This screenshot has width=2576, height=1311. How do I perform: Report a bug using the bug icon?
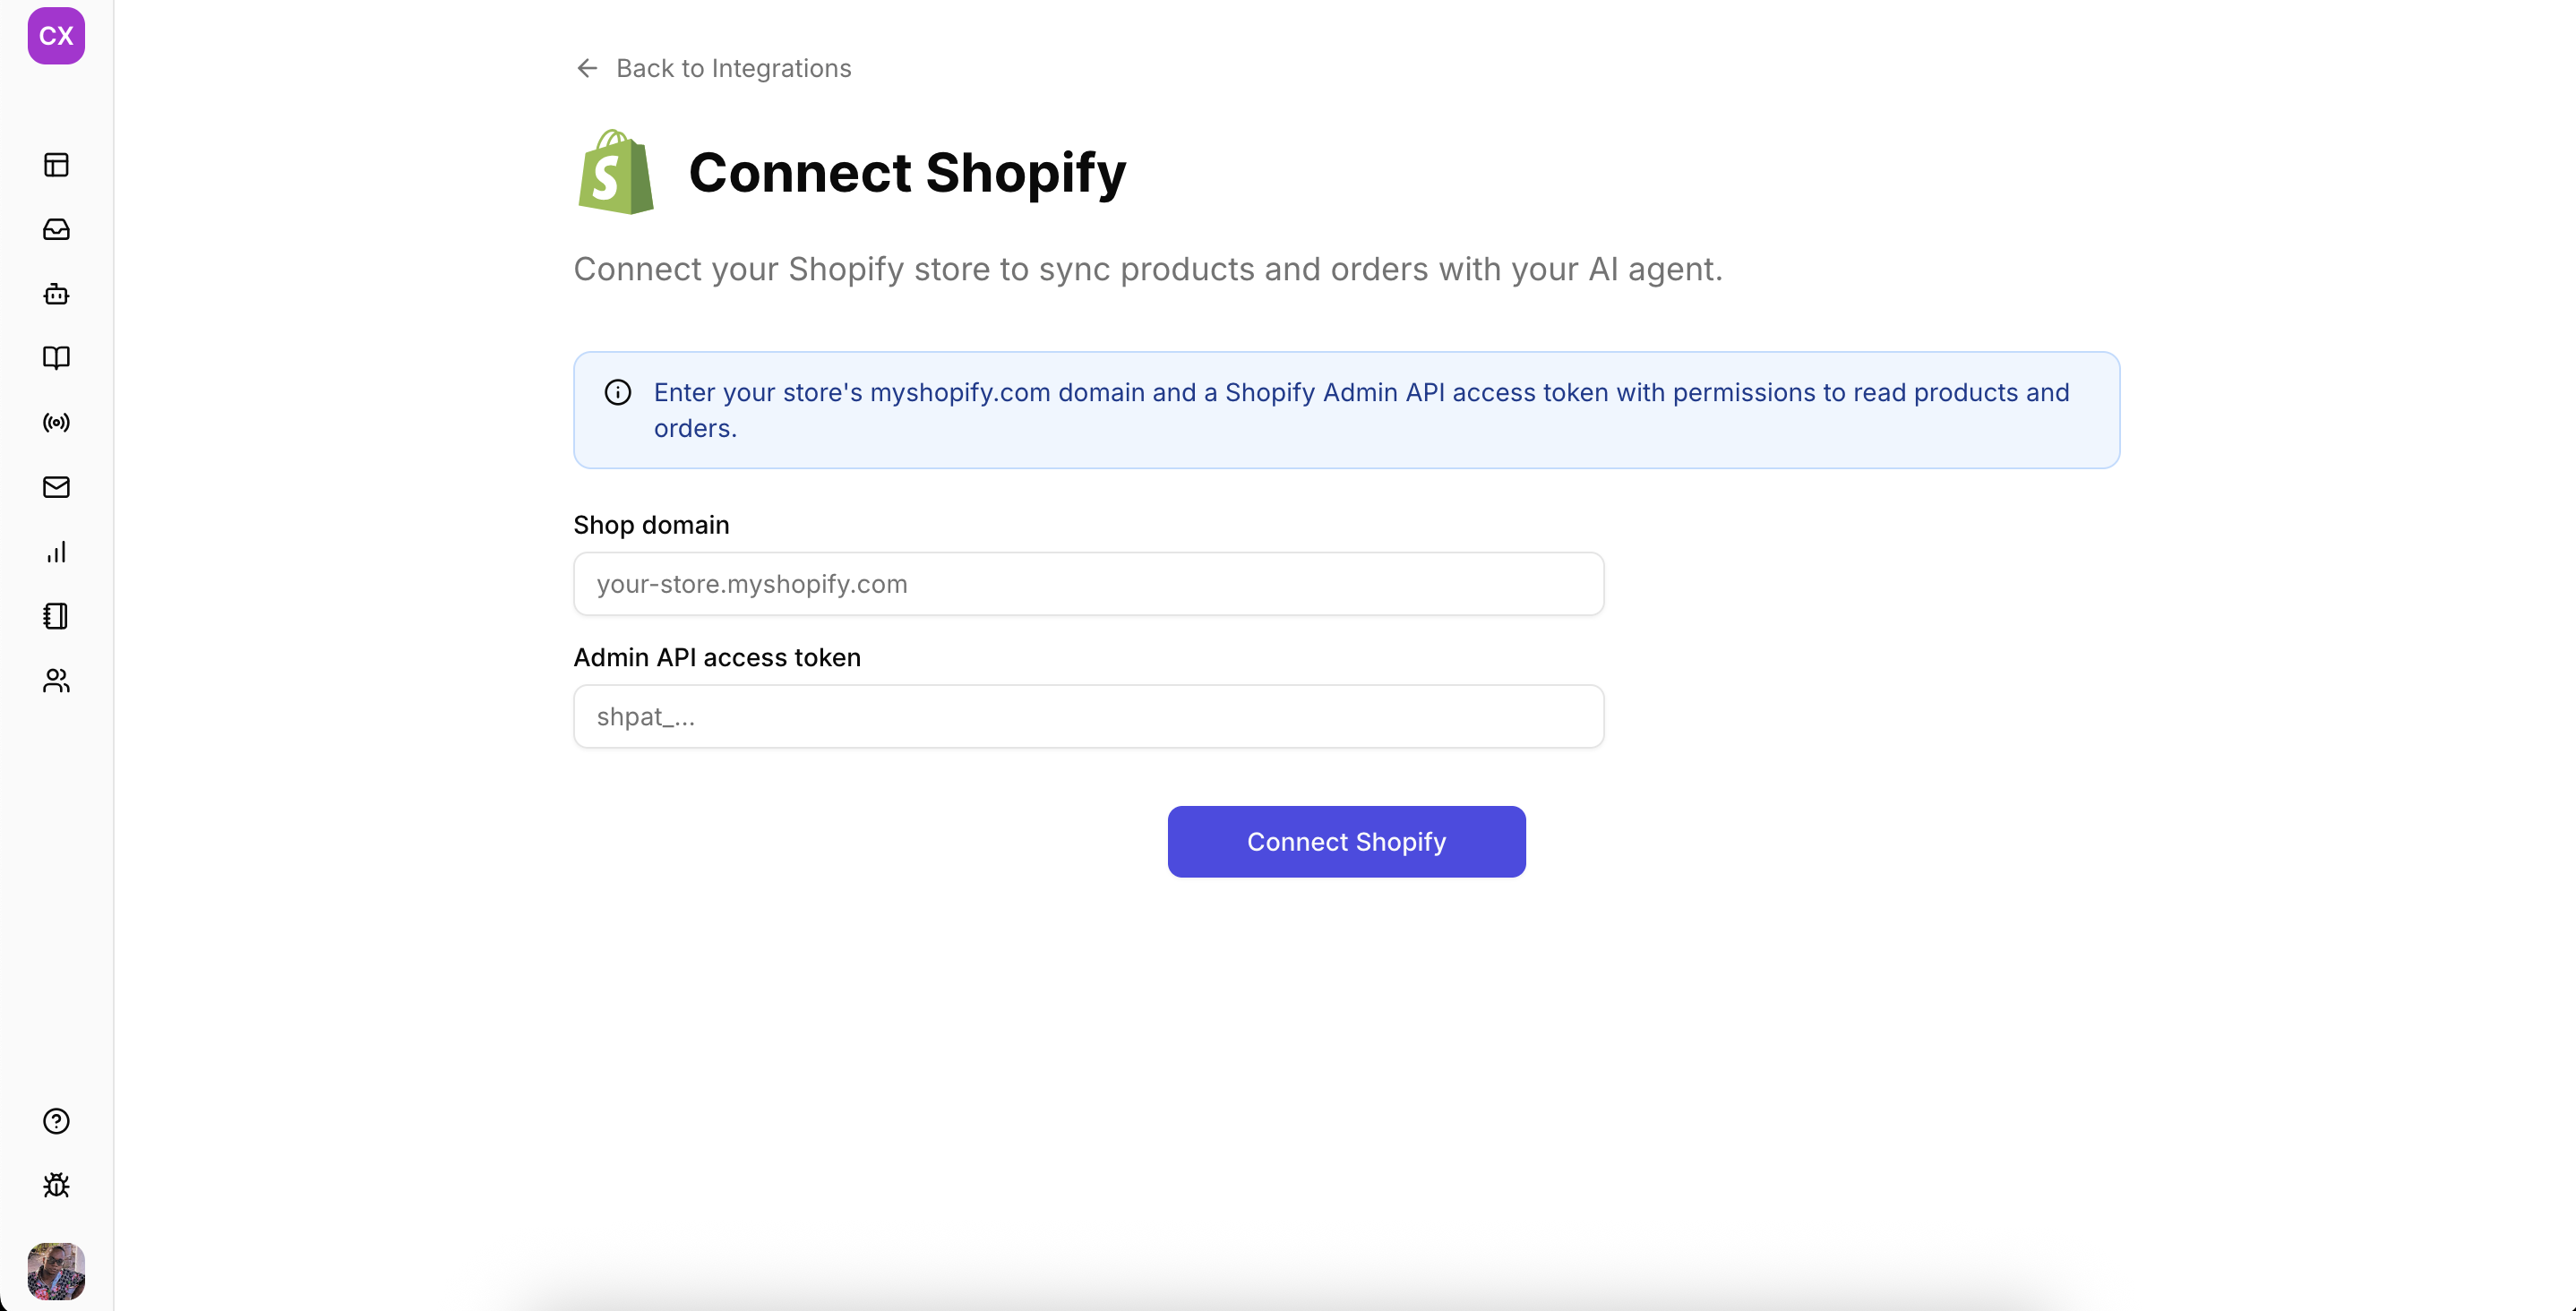point(57,1186)
